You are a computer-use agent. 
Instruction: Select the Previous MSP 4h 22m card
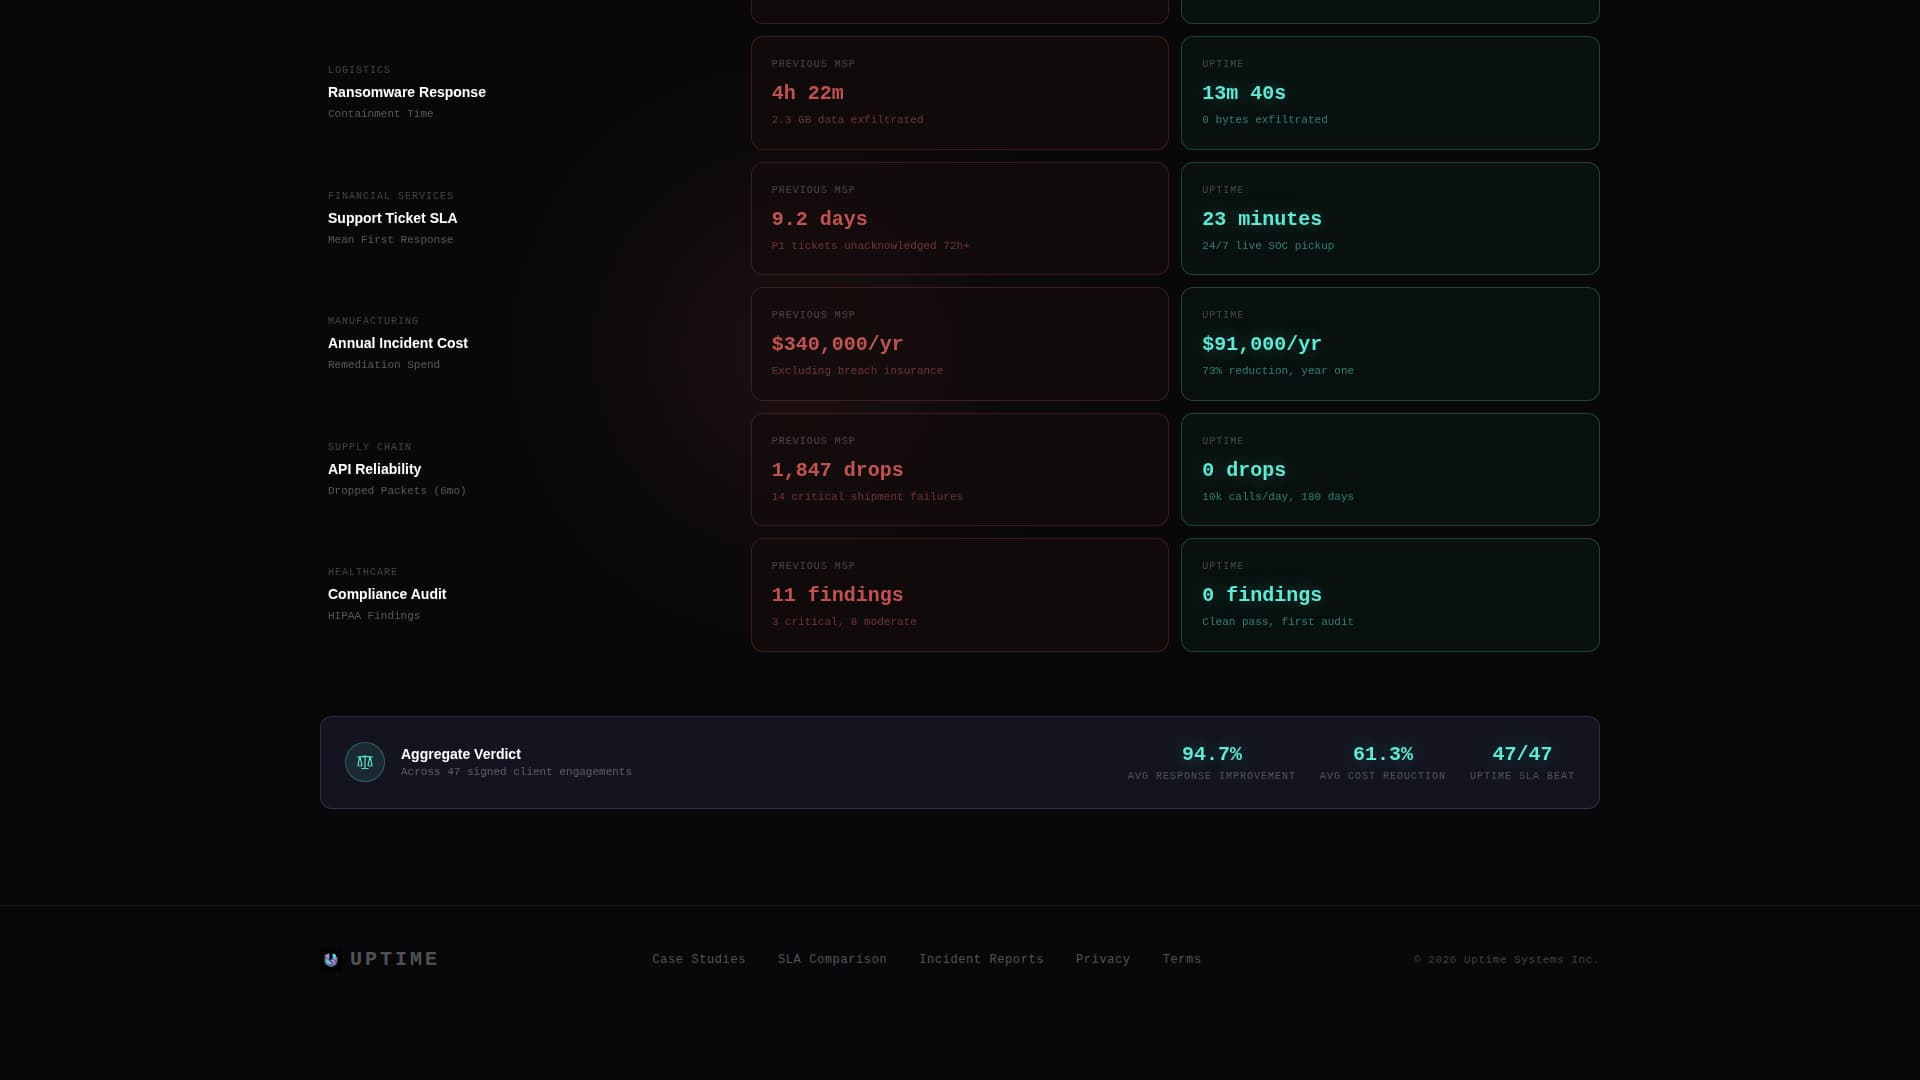click(960, 93)
